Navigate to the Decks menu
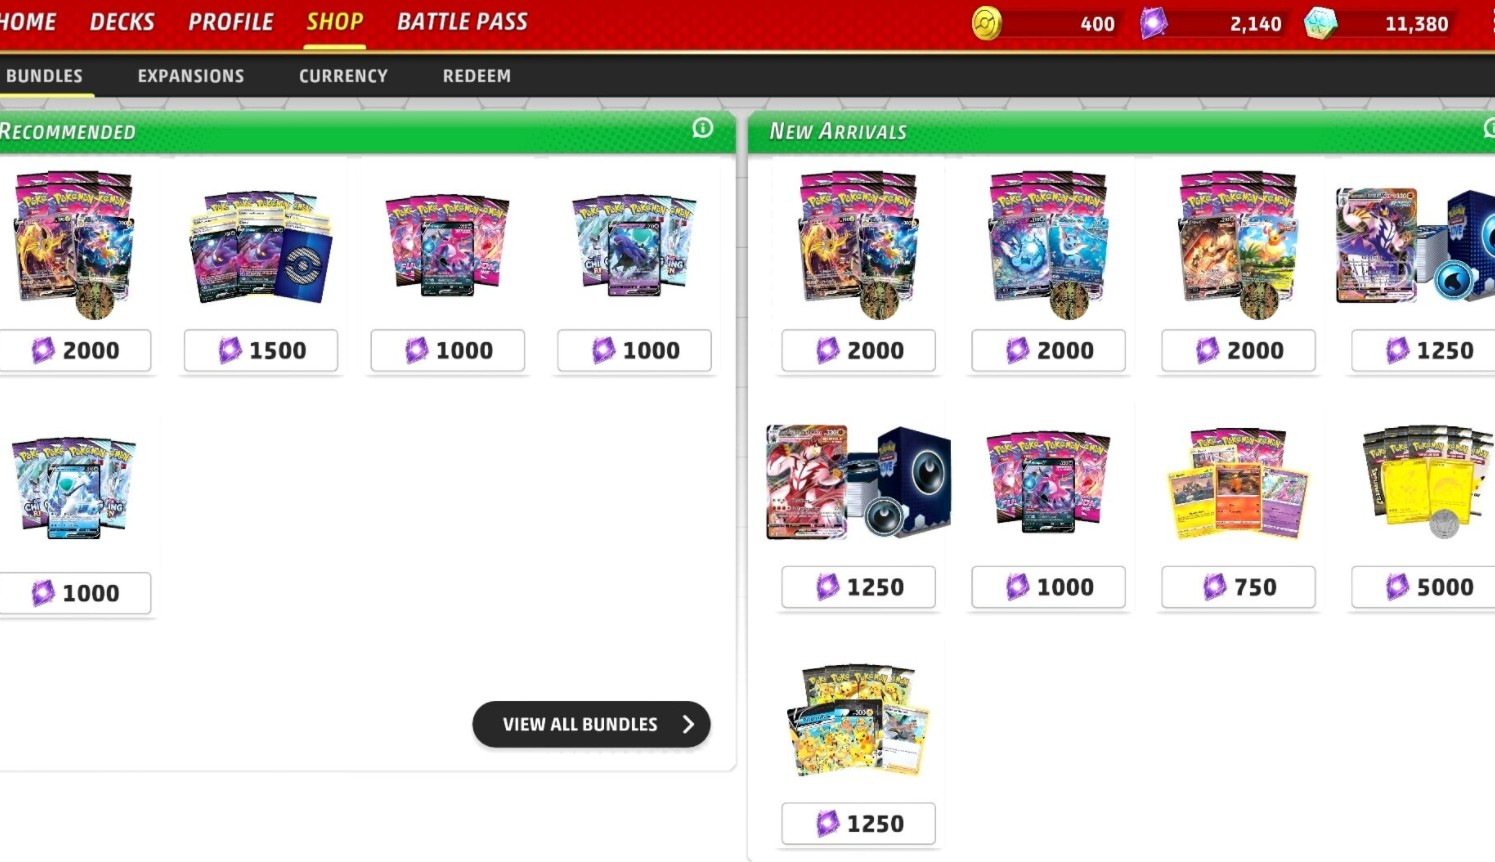The width and height of the screenshot is (1495, 862). [x=122, y=22]
